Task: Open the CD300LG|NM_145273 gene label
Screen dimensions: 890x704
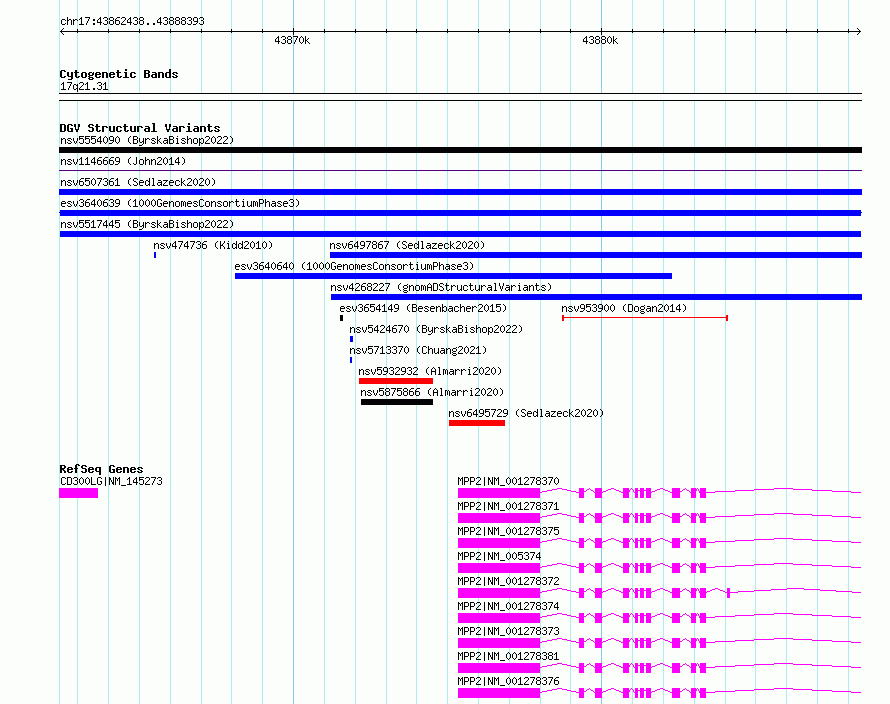Action: click(111, 481)
